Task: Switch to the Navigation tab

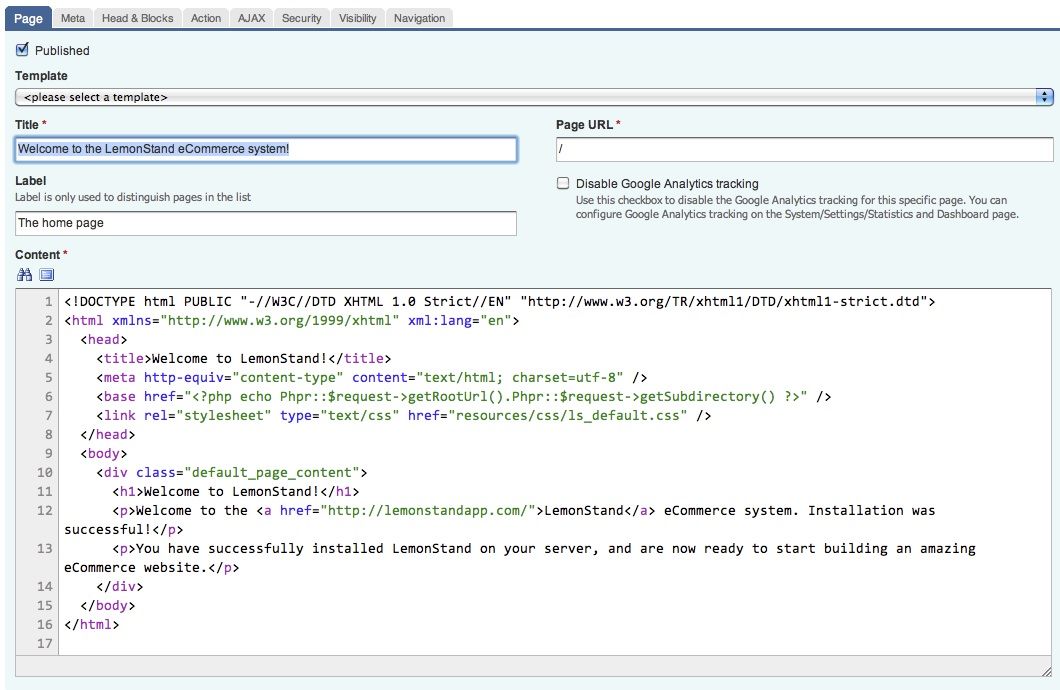Action: point(419,17)
